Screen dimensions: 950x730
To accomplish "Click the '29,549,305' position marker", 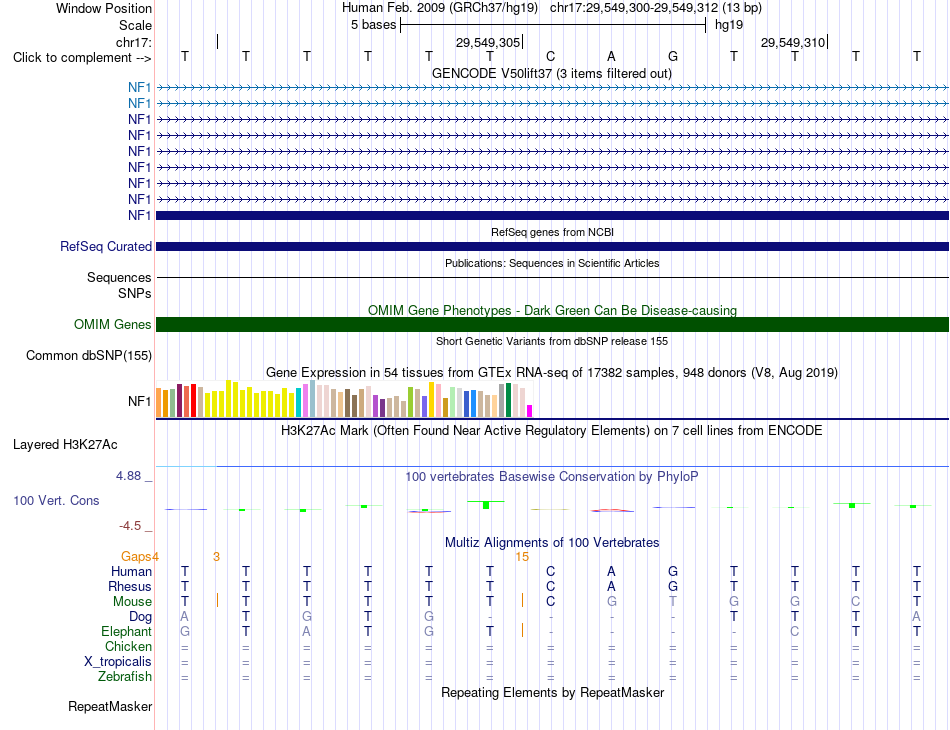I will [488, 42].
